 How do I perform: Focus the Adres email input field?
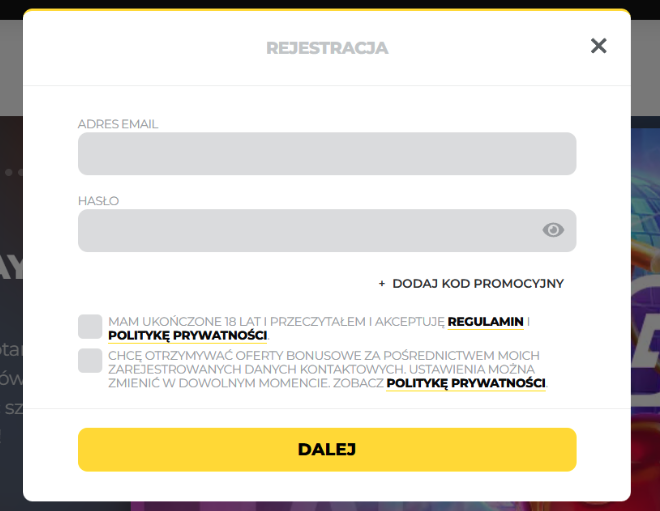[x=327, y=154]
